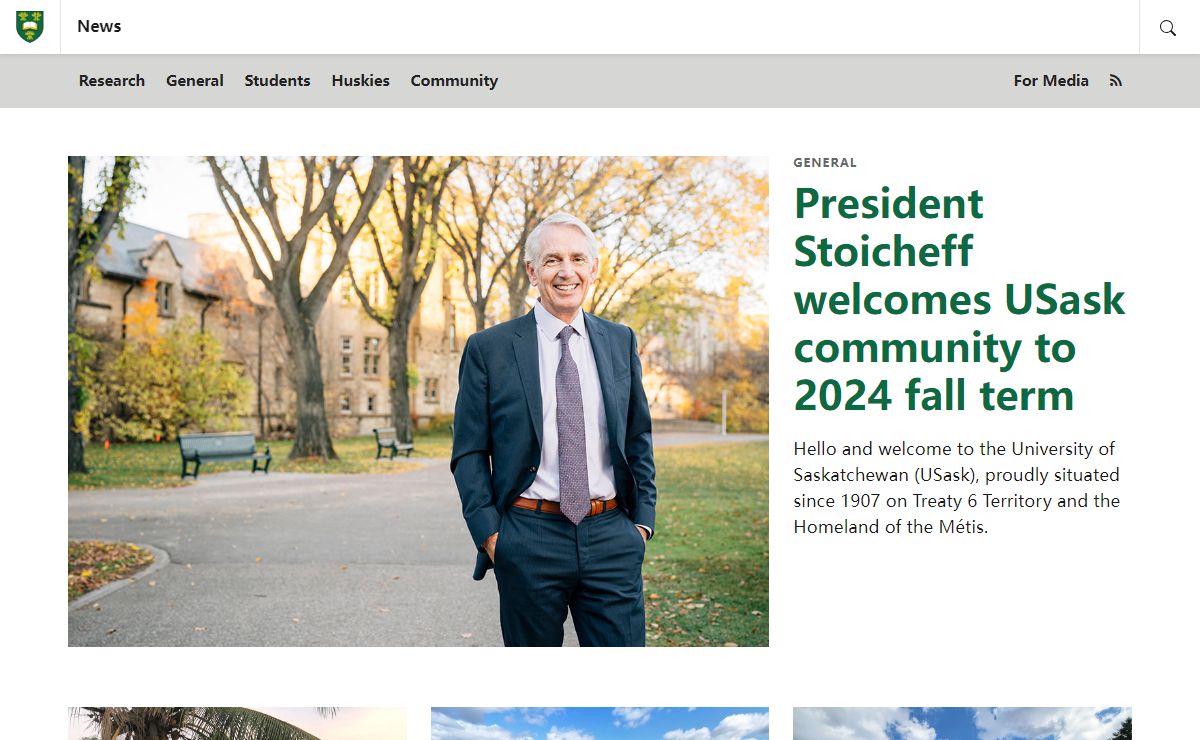Open the President Stoicheff headline article
Image resolution: width=1200 pixels, height=740 pixels.
tap(959, 299)
